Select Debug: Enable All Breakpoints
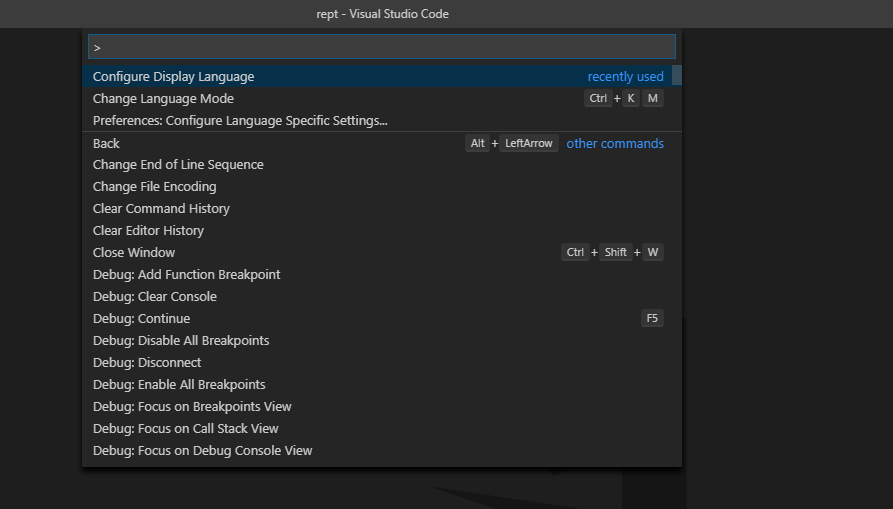The height and width of the screenshot is (509, 893). click(x=179, y=385)
